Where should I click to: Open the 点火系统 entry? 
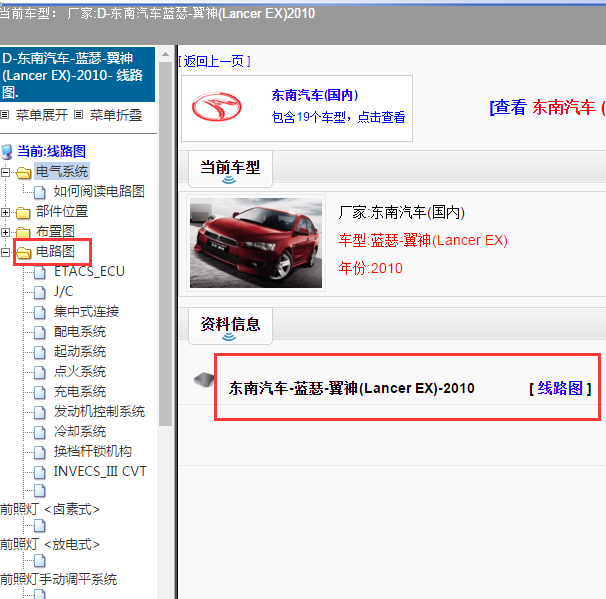(x=80, y=372)
